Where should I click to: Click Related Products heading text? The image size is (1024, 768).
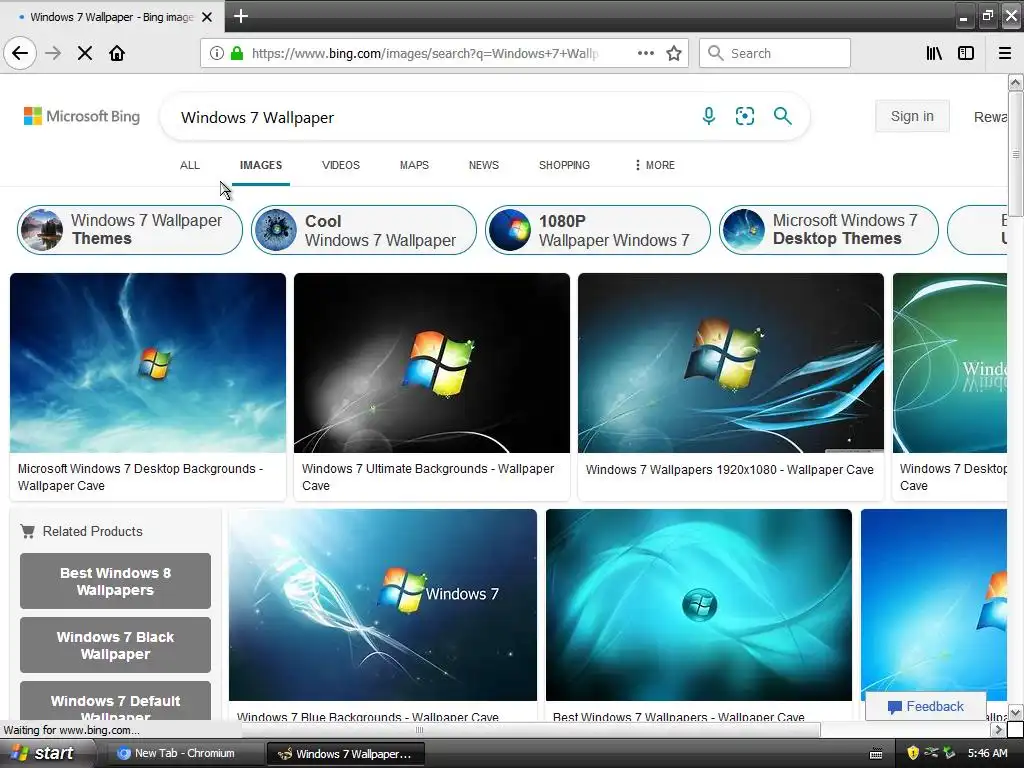click(92, 532)
